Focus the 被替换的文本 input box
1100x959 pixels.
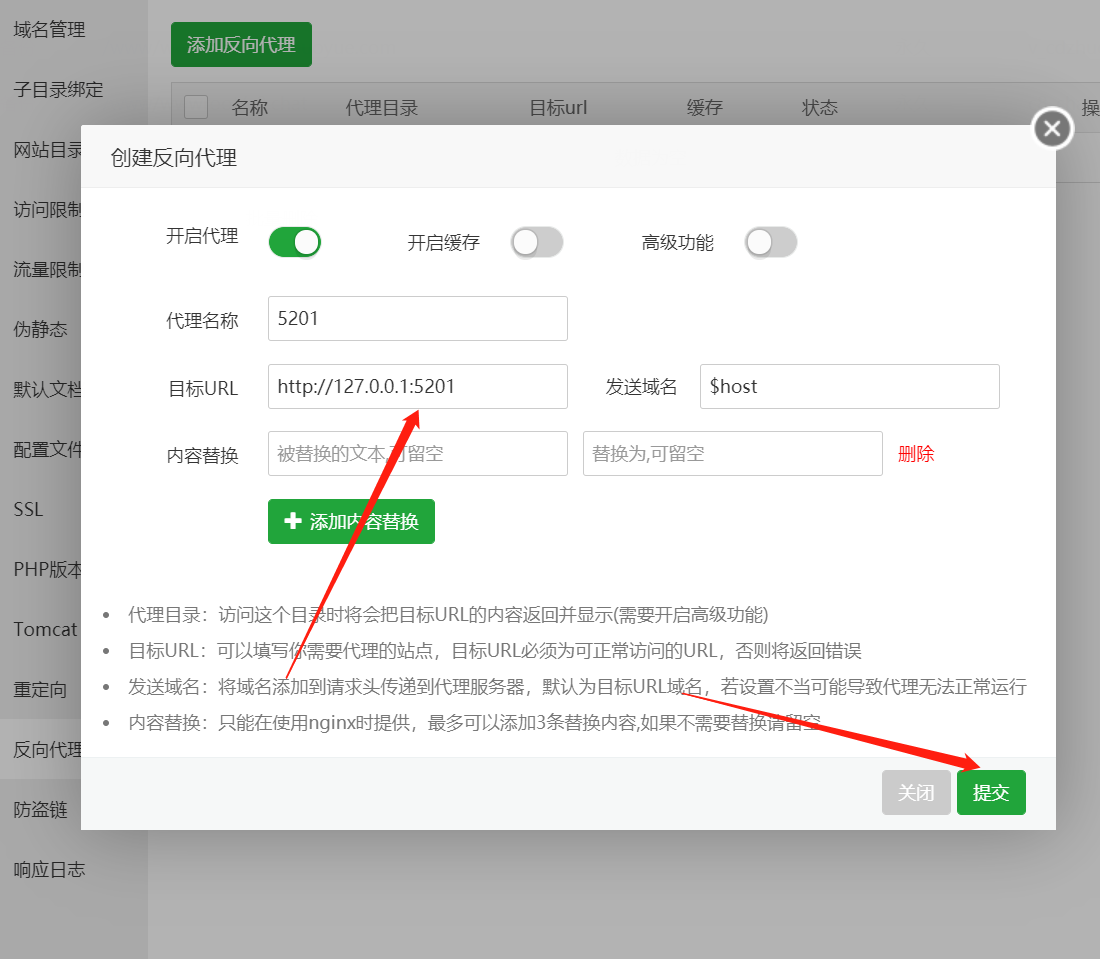tap(417, 454)
